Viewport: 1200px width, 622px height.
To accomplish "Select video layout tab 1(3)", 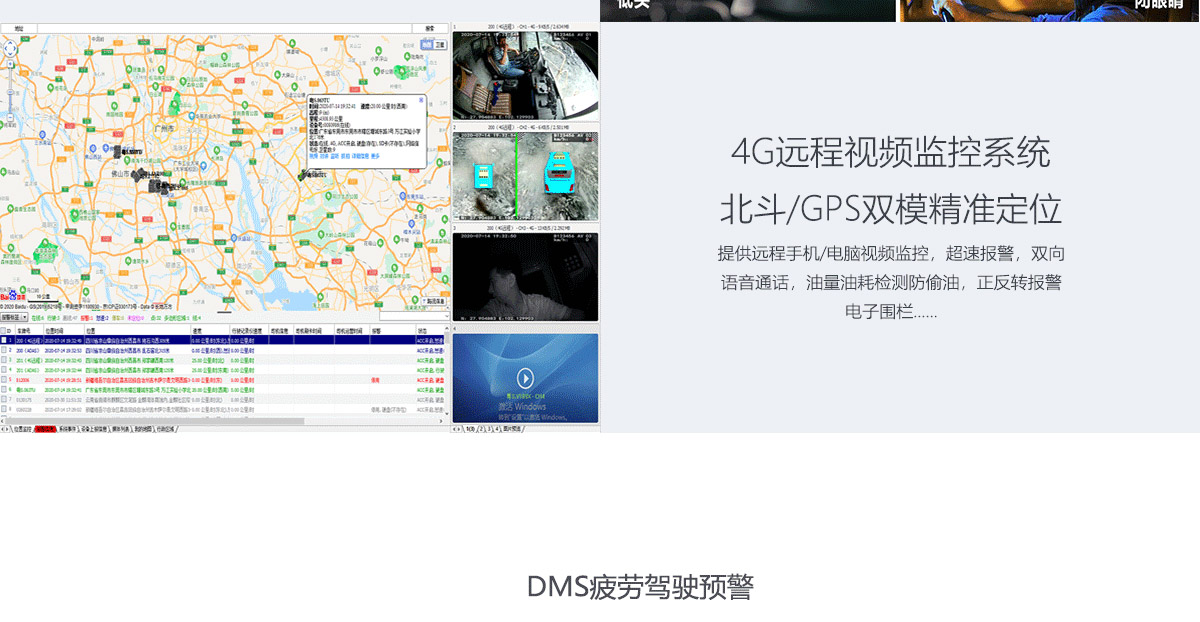I will [471, 429].
